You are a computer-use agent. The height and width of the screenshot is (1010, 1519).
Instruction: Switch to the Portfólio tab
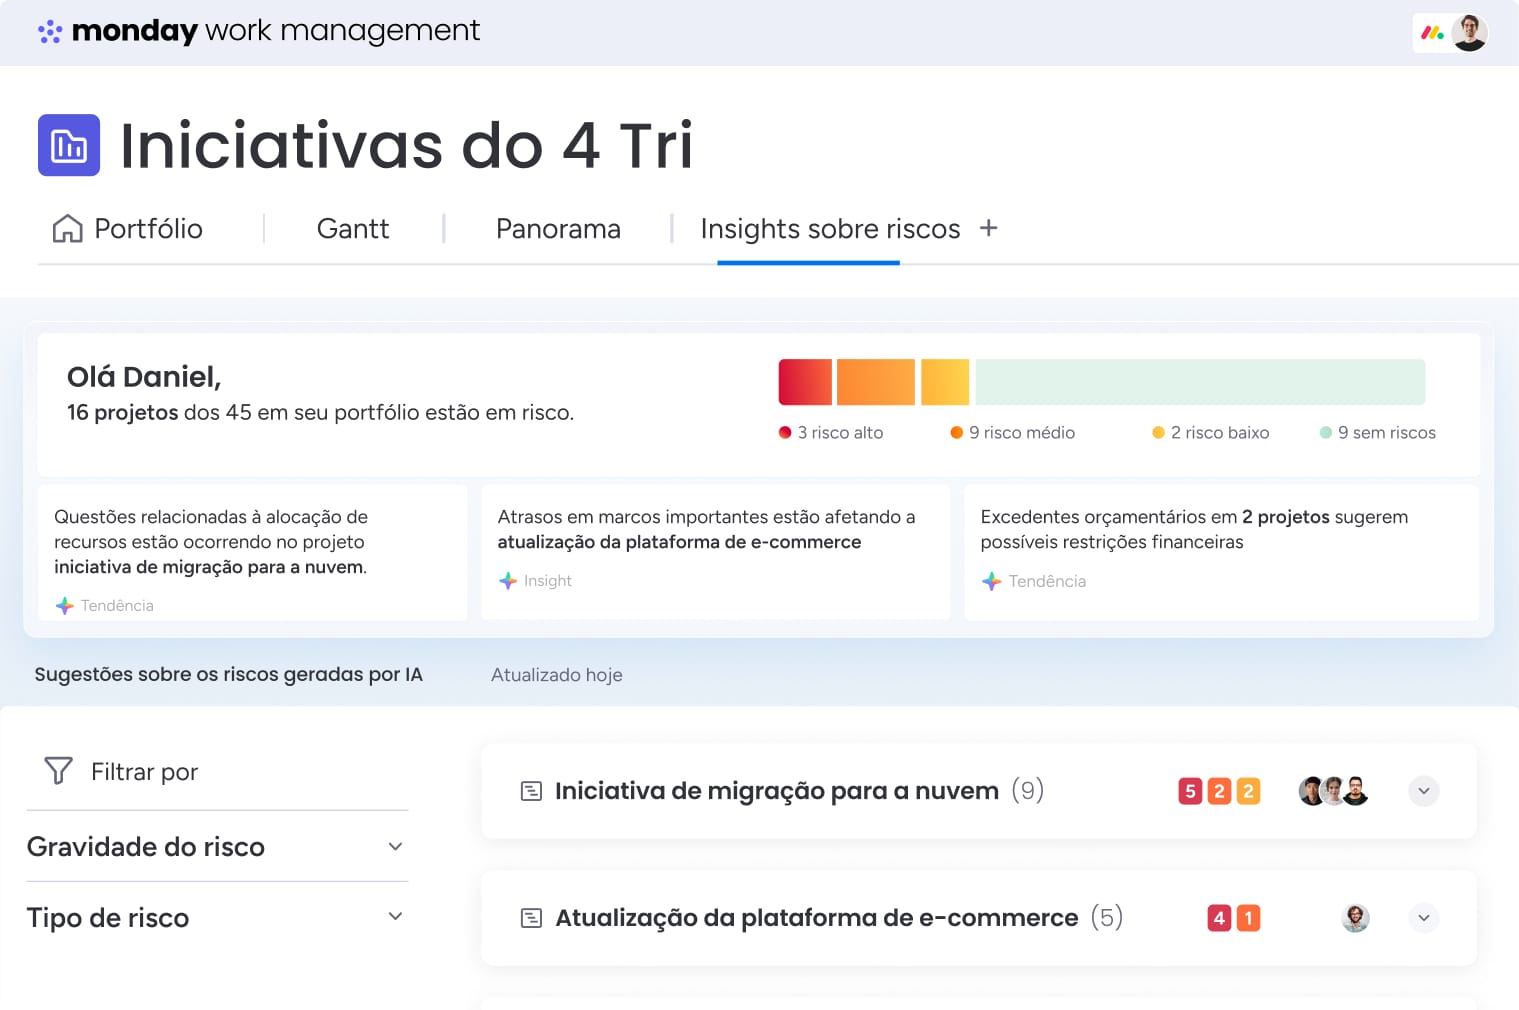[x=128, y=229]
